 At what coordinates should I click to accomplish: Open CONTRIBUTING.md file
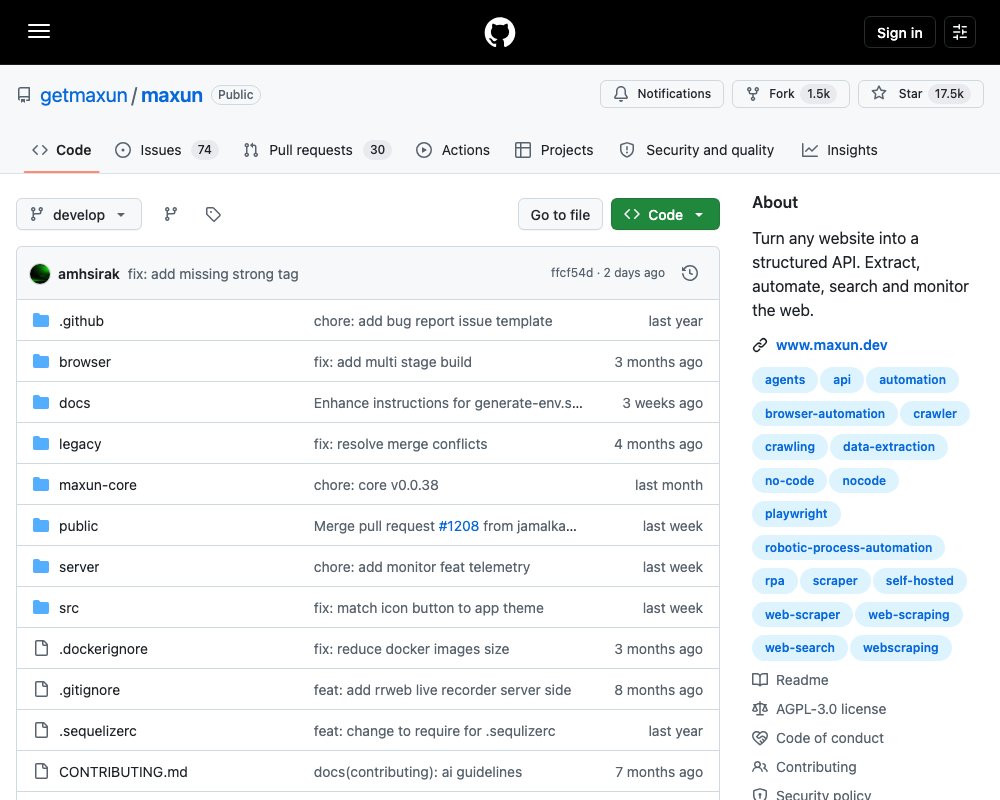[123, 772]
